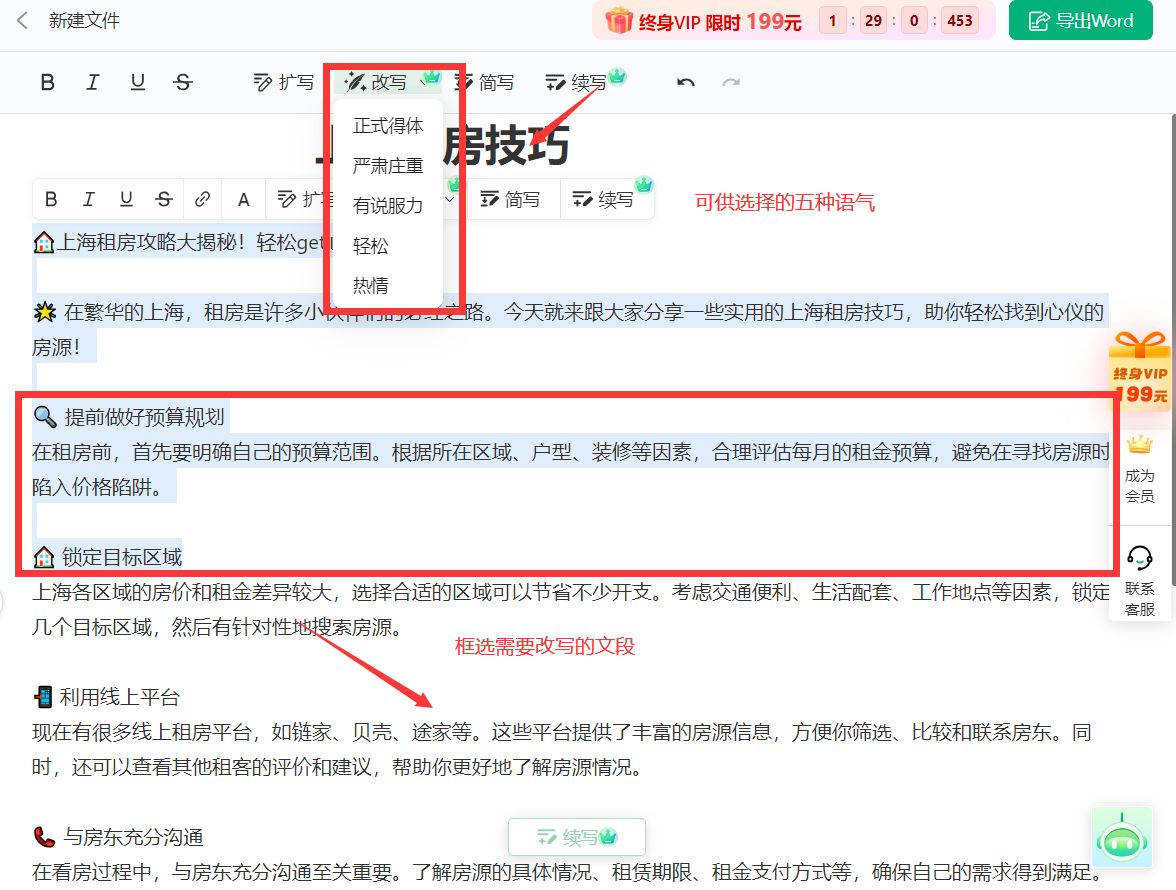This screenshot has width=1176, height=890.
Task: Select the 正式得体 tone option
Action: point(388,125)
